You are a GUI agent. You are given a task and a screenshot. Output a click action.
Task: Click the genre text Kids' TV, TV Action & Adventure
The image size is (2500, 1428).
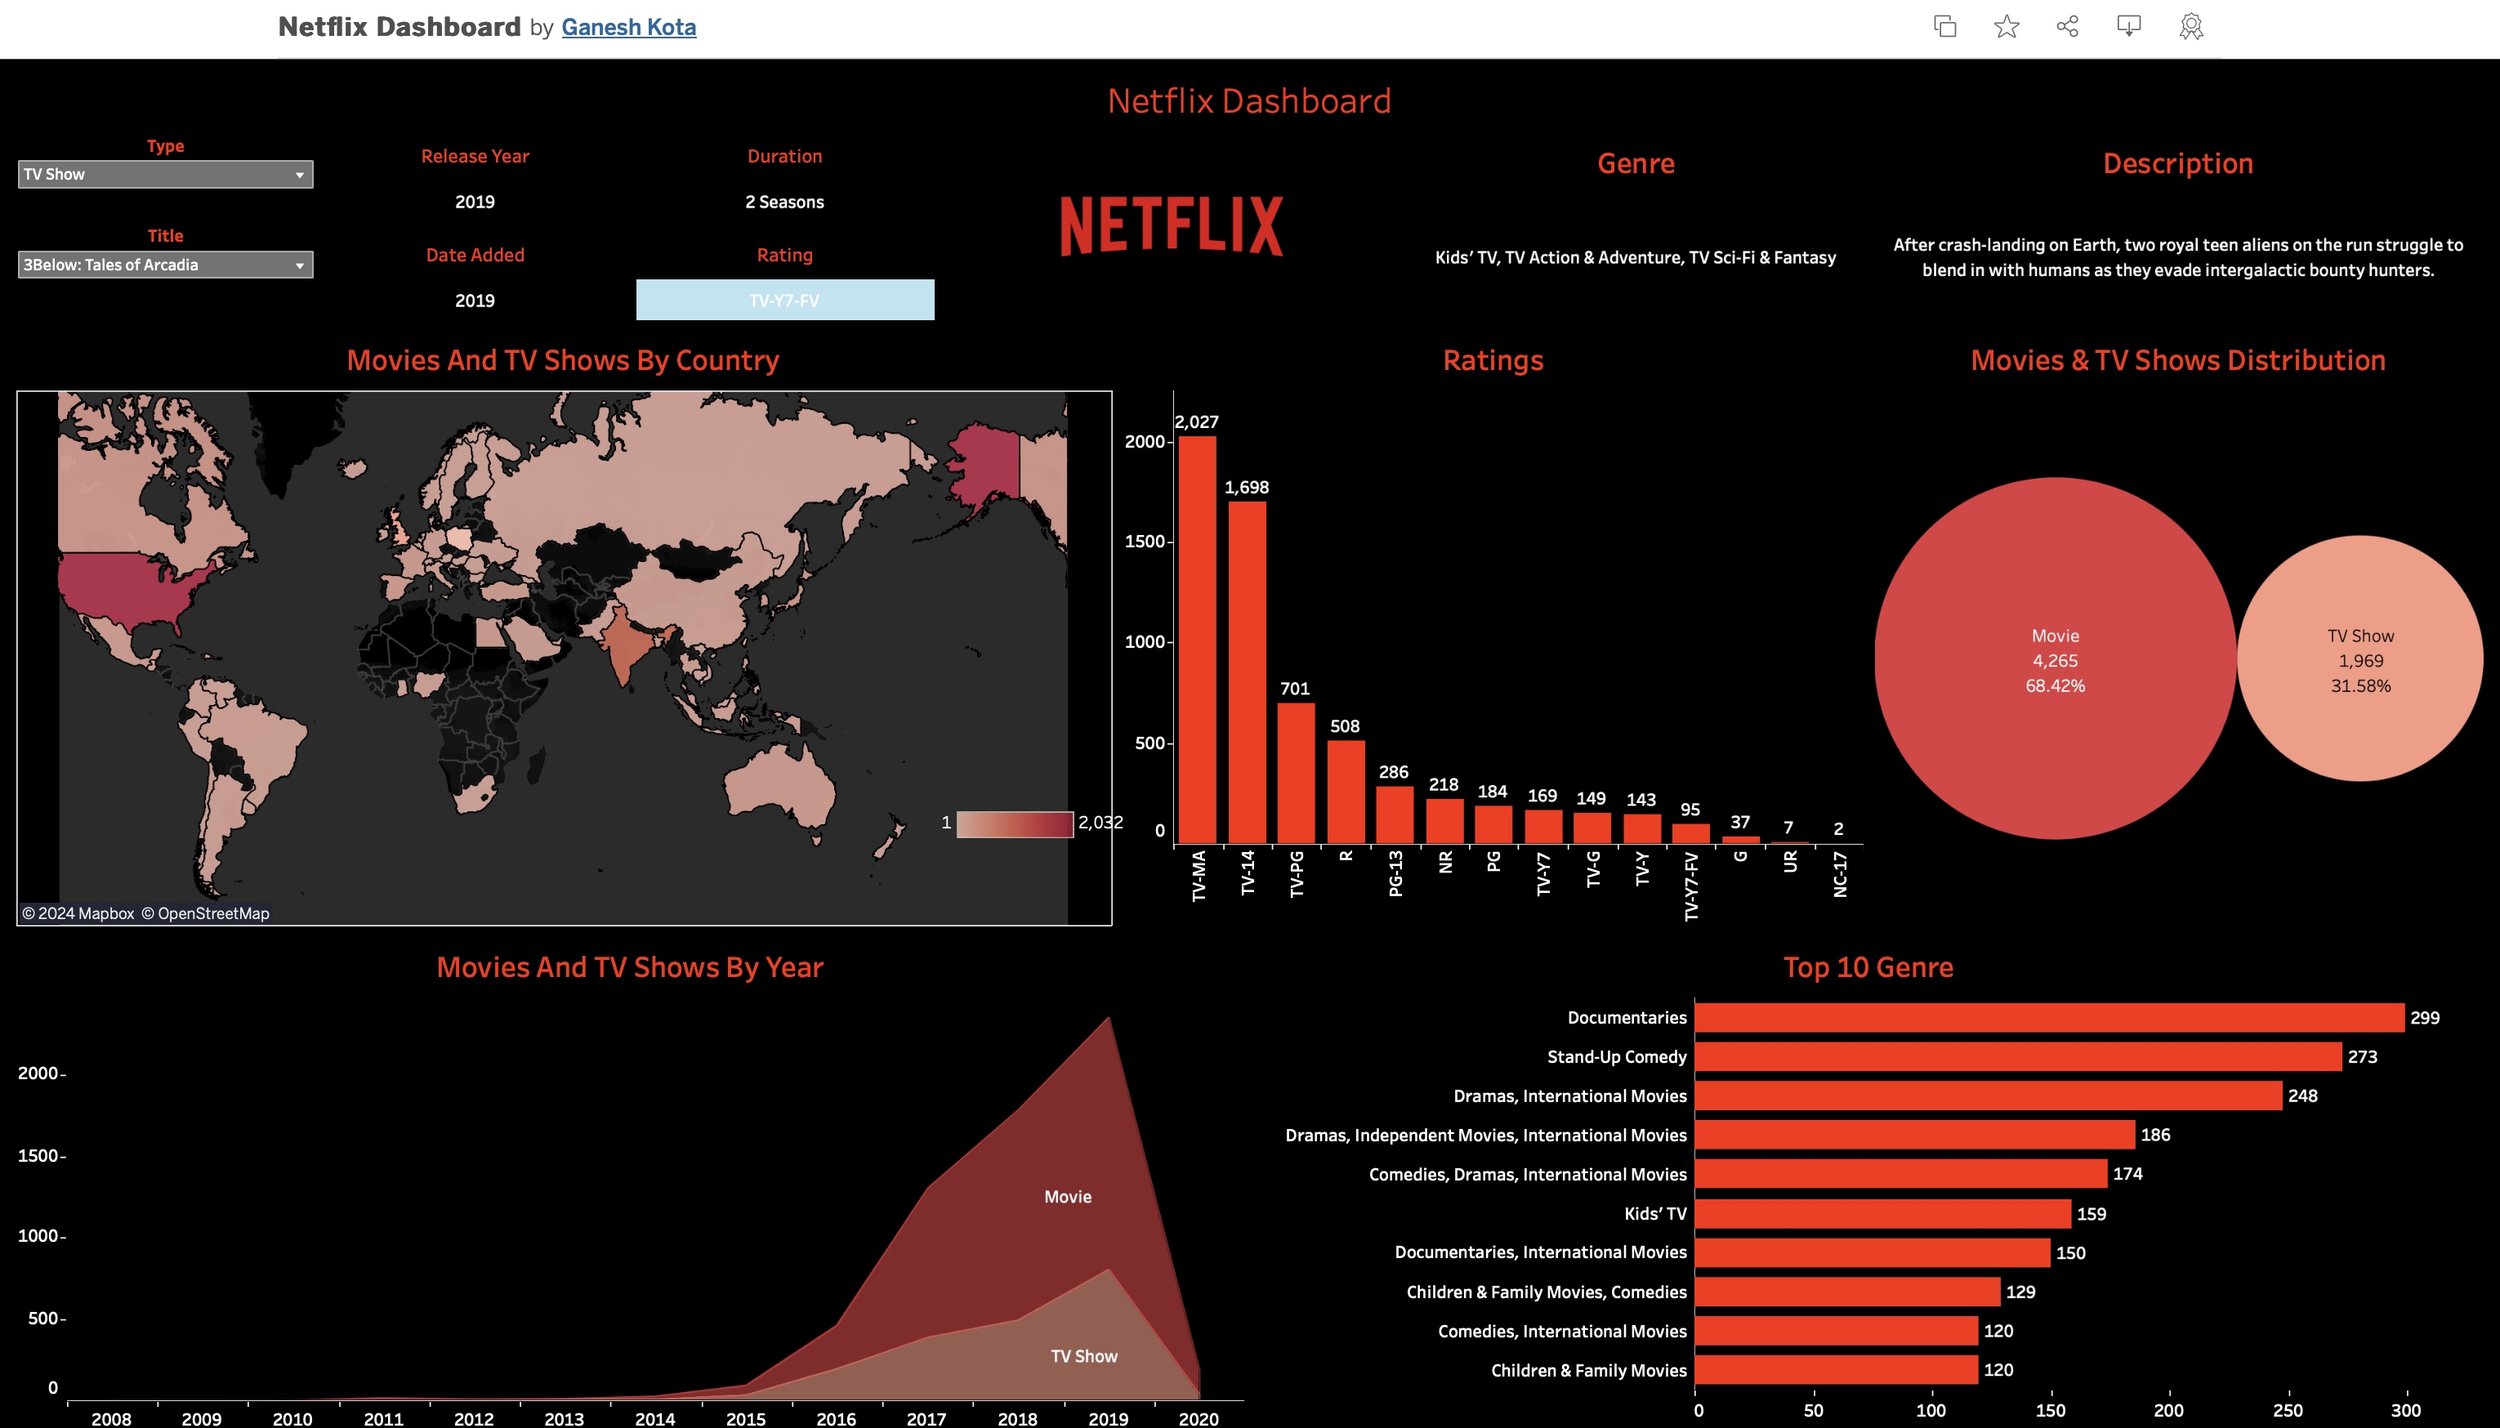1636,258
